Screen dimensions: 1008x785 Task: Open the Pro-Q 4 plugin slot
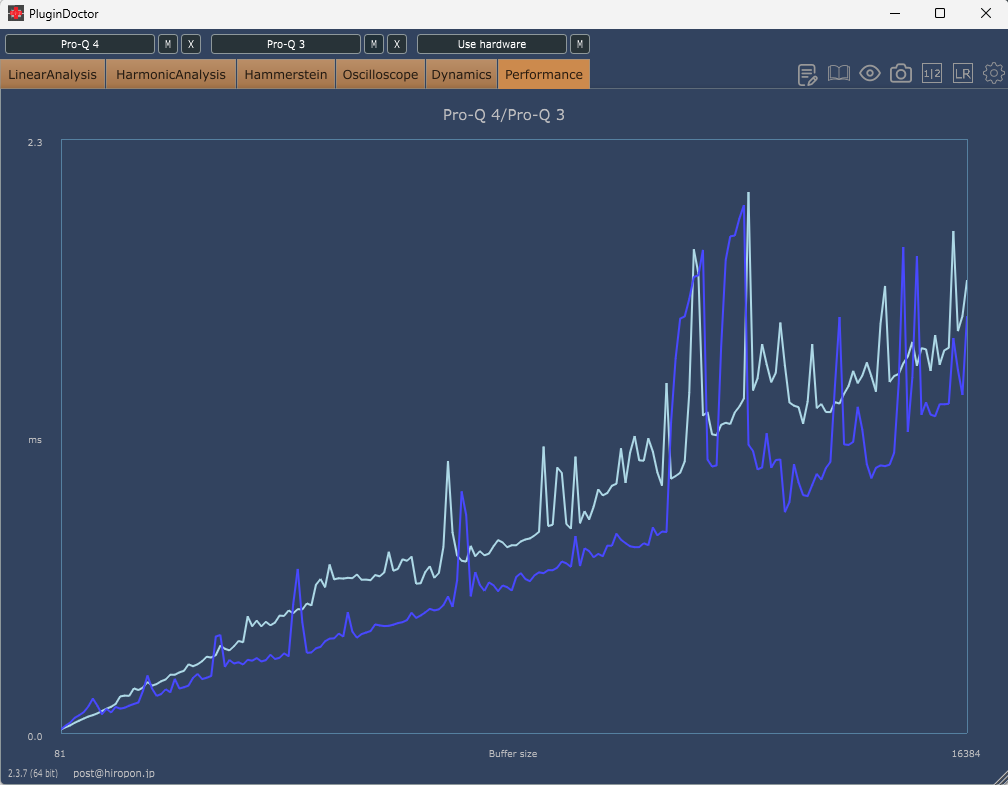80,44
